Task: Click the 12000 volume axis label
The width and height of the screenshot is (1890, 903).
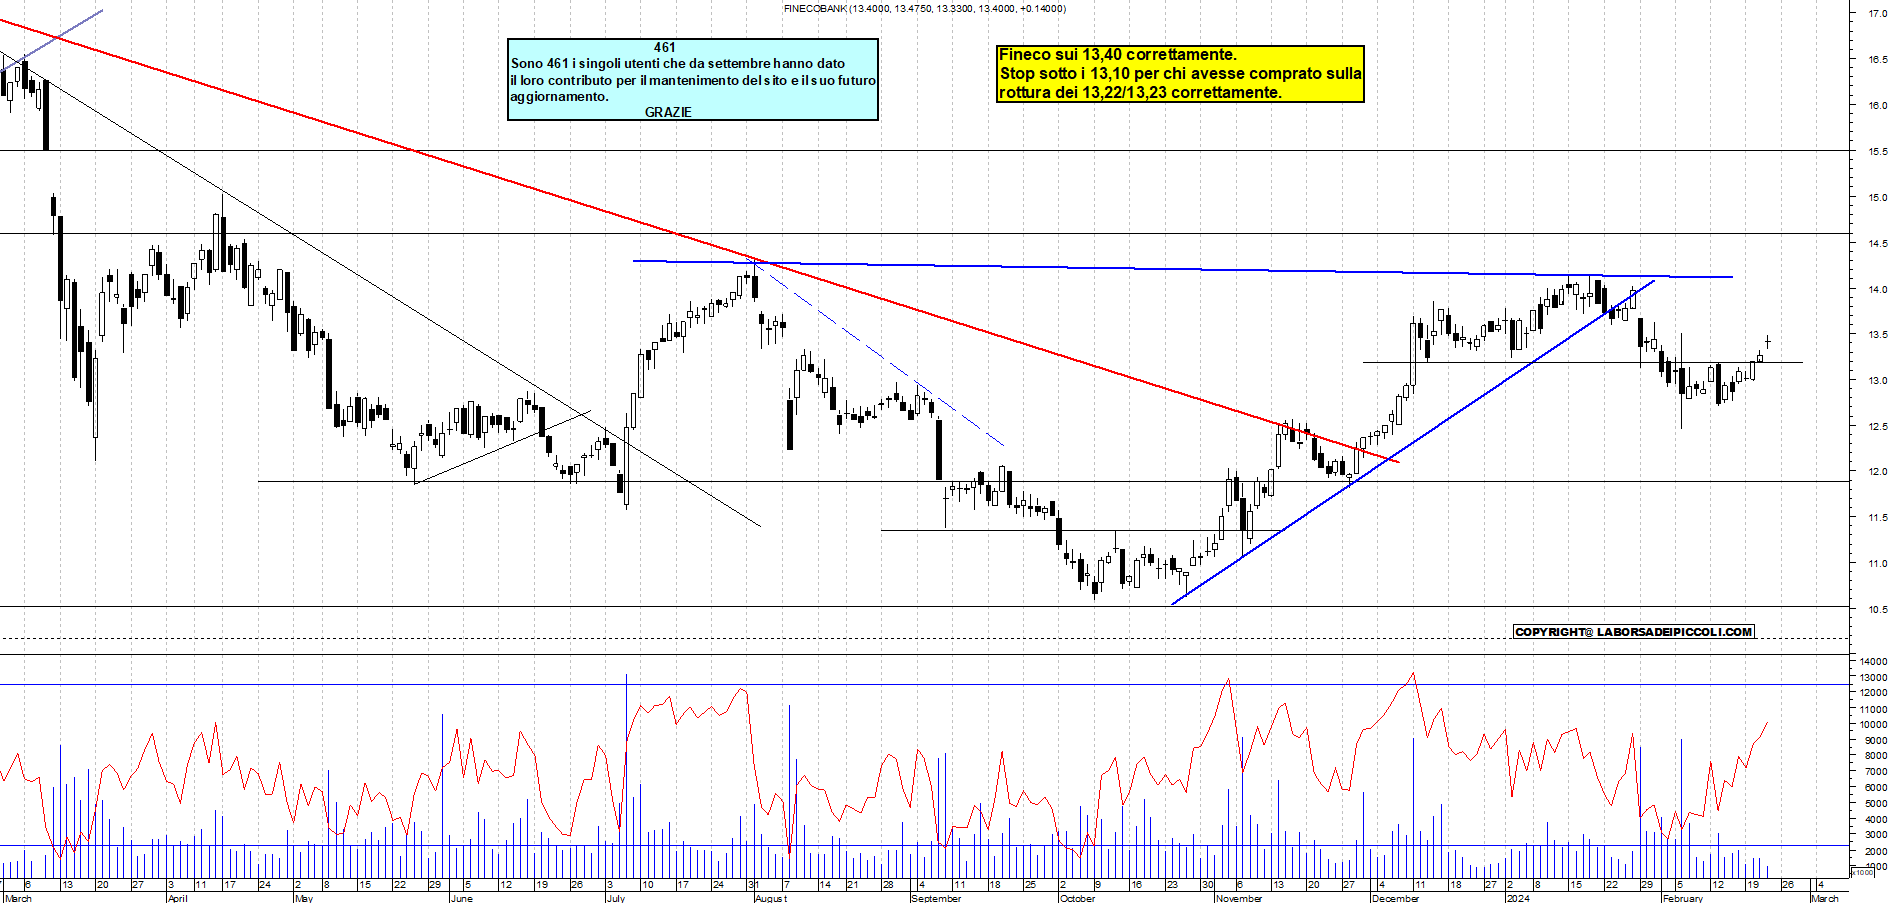Action: pos(1873,693)
